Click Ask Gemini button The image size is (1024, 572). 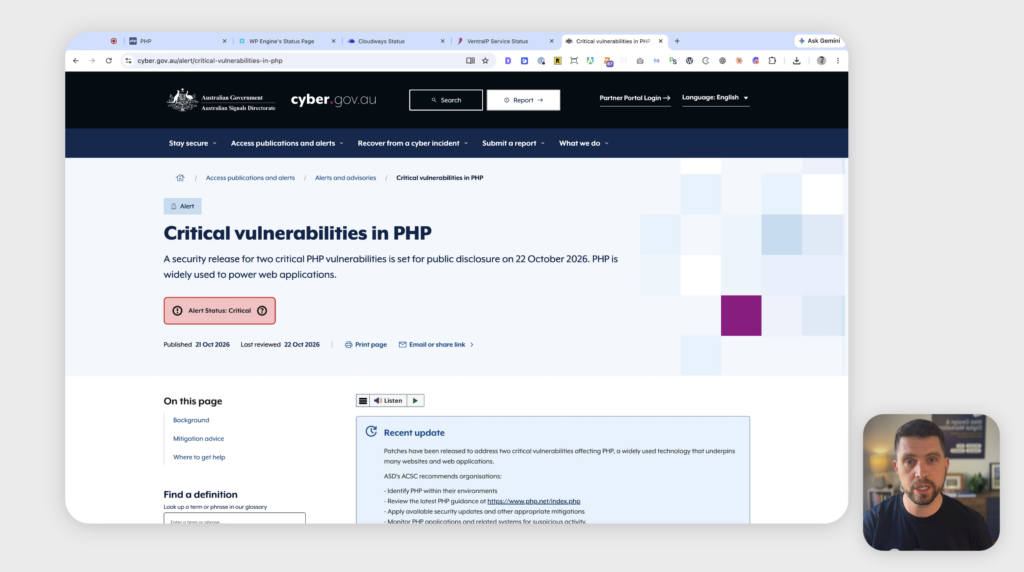click(x=819, y=40)
